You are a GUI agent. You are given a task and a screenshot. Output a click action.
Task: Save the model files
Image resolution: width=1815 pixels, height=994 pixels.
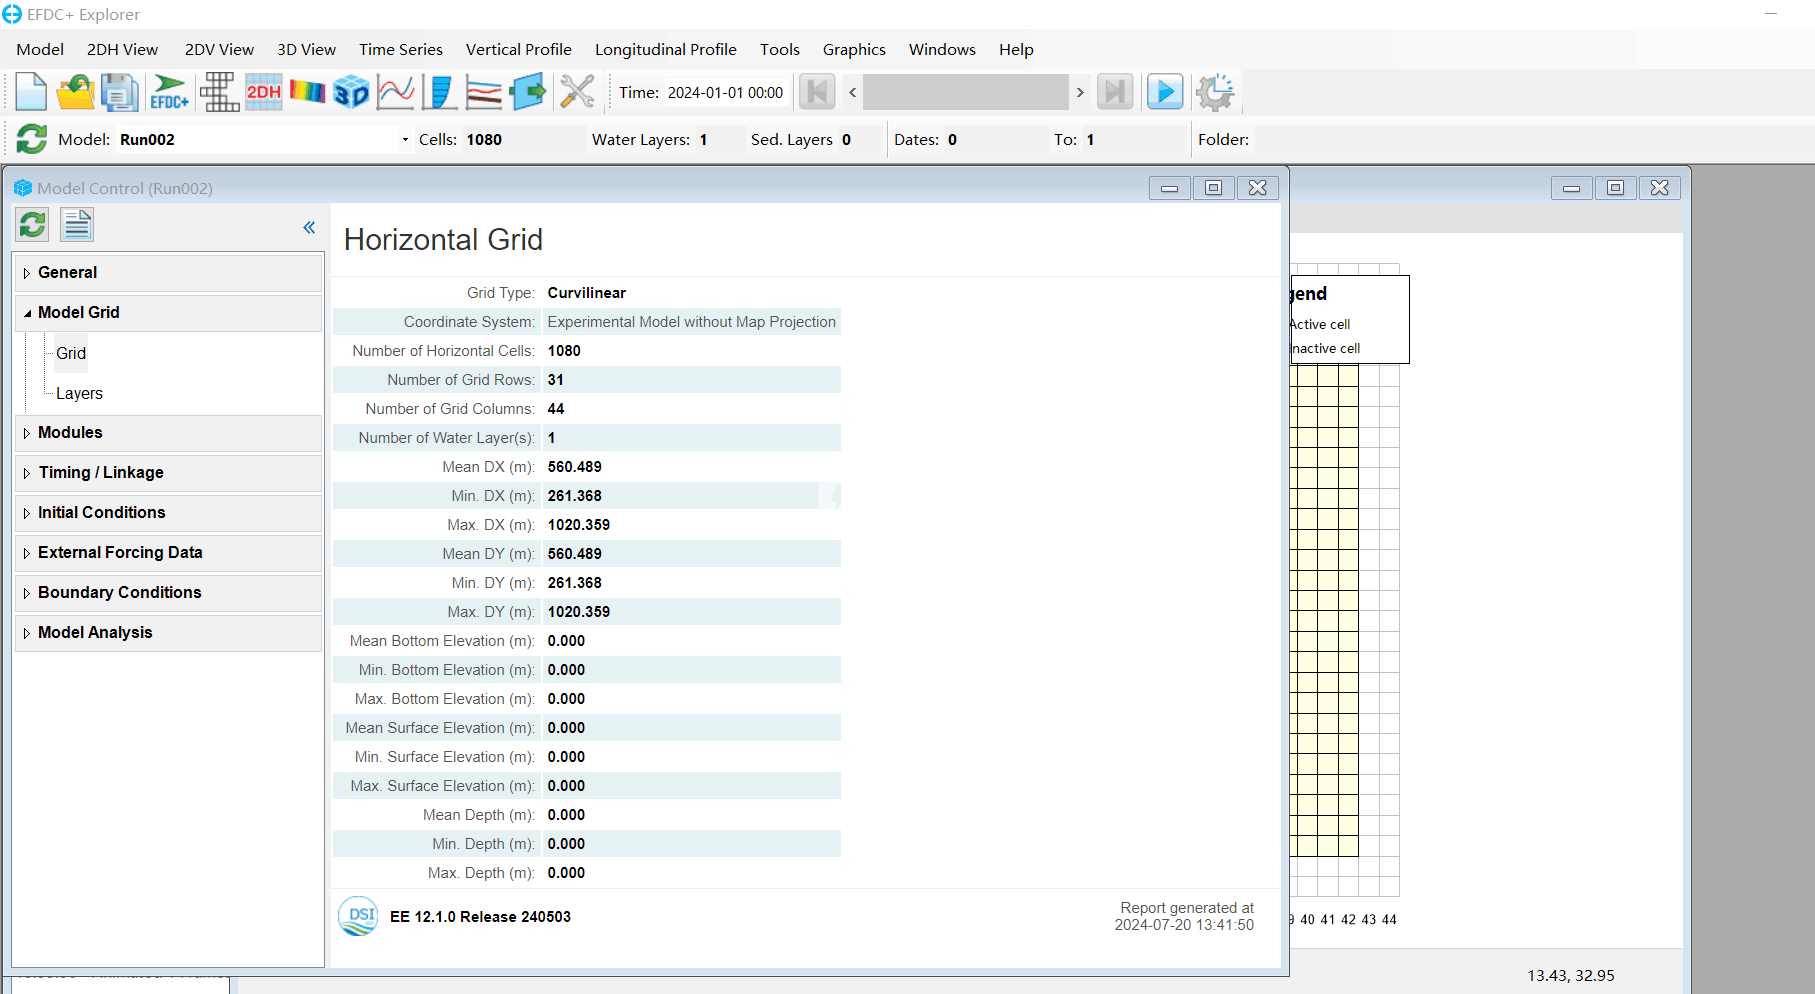(119, 92)
